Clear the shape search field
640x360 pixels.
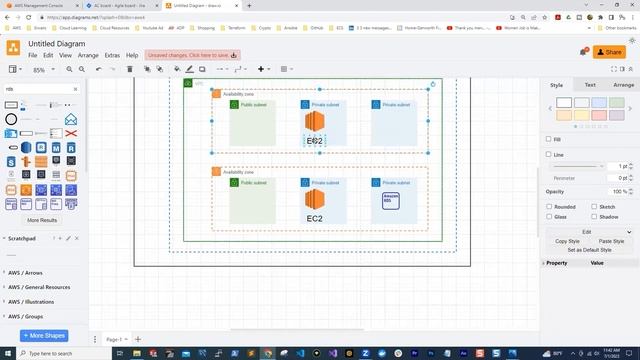coord(76,89)
